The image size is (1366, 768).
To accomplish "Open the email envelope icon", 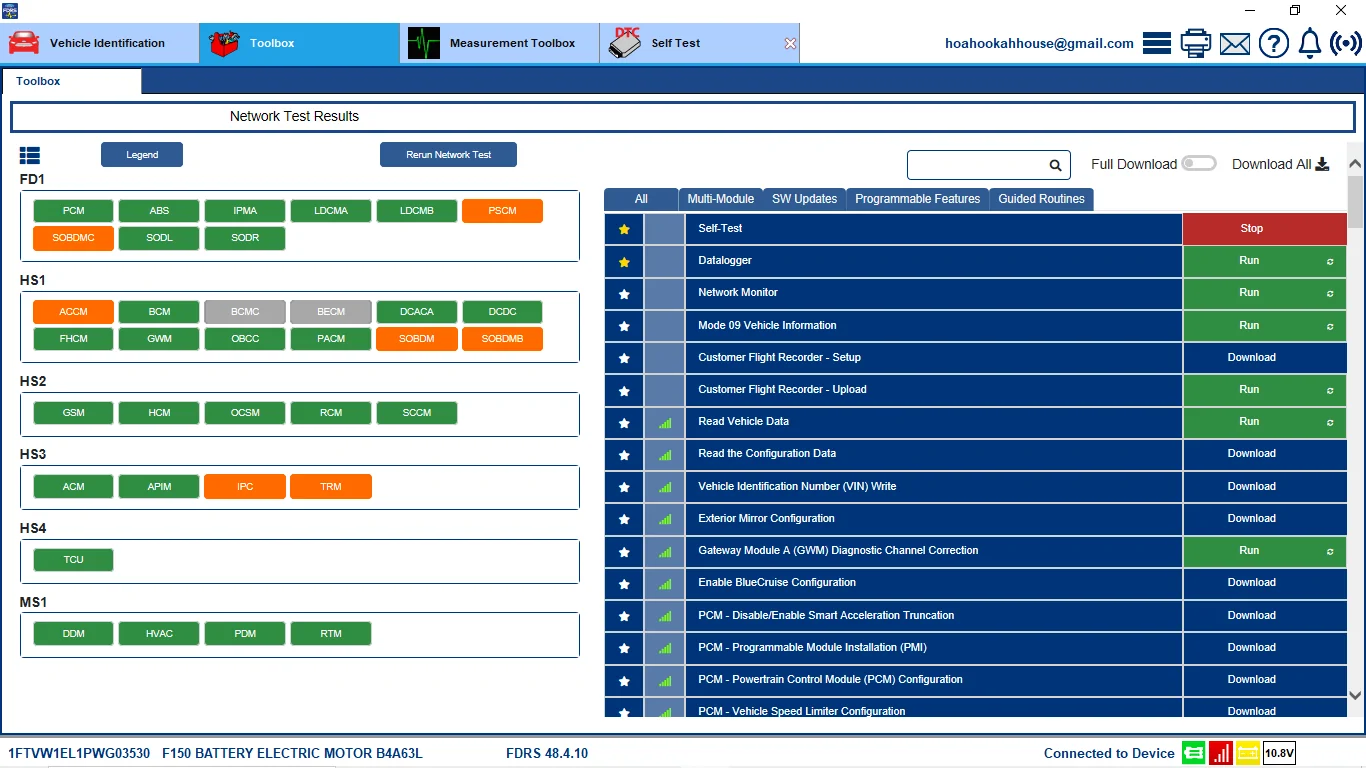I will (1235, 44).
